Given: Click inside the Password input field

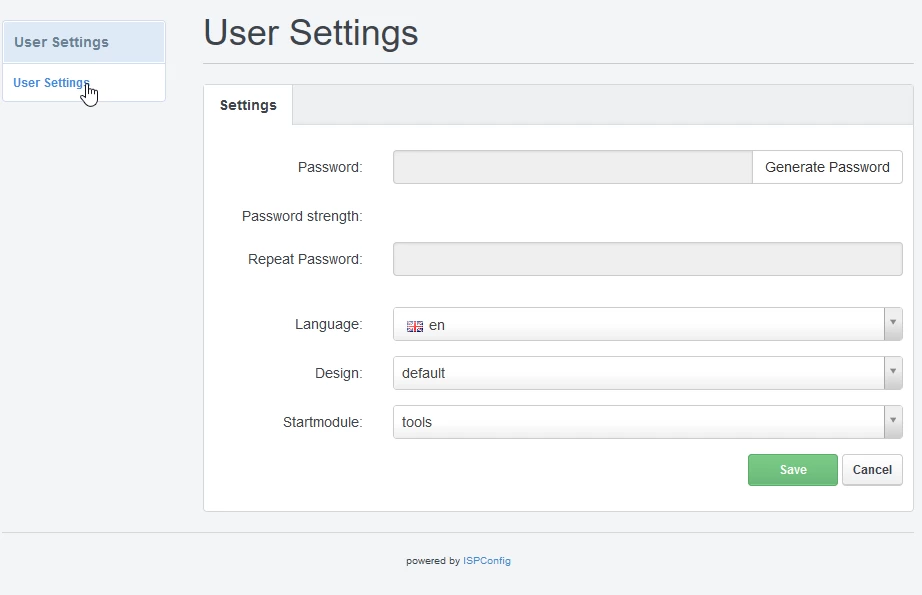Looking at the screenshot, I should coord(570,166).
